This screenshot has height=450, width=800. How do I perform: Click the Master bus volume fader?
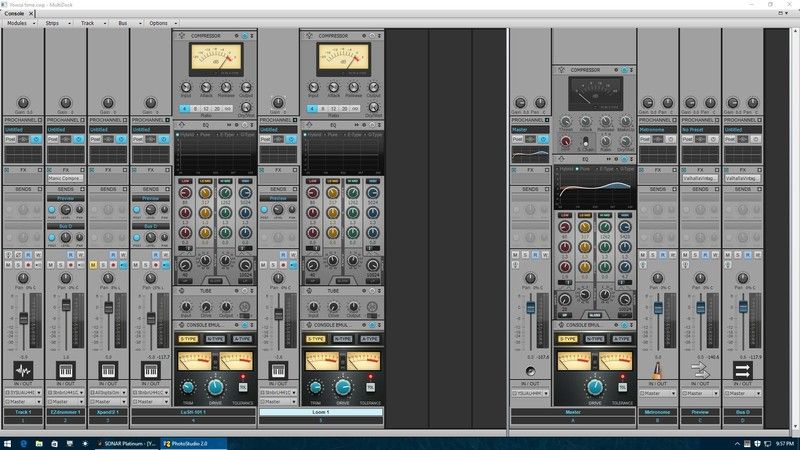tap(531, 308)
